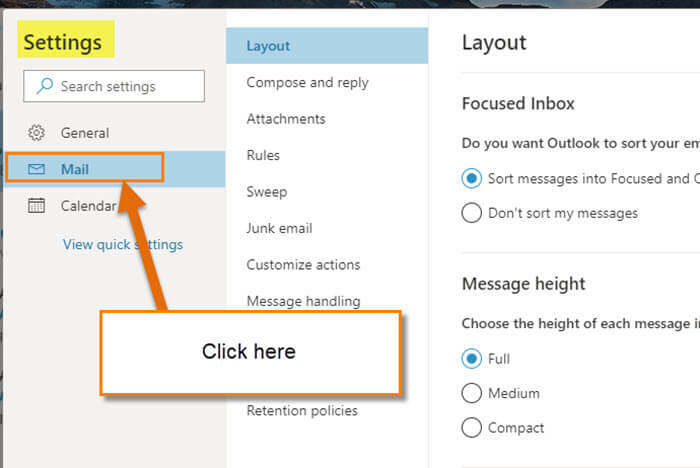This screenshot has width=700, height=468.
Task: Select Sort messages into Focused option
Action: [x=471, y=179]
